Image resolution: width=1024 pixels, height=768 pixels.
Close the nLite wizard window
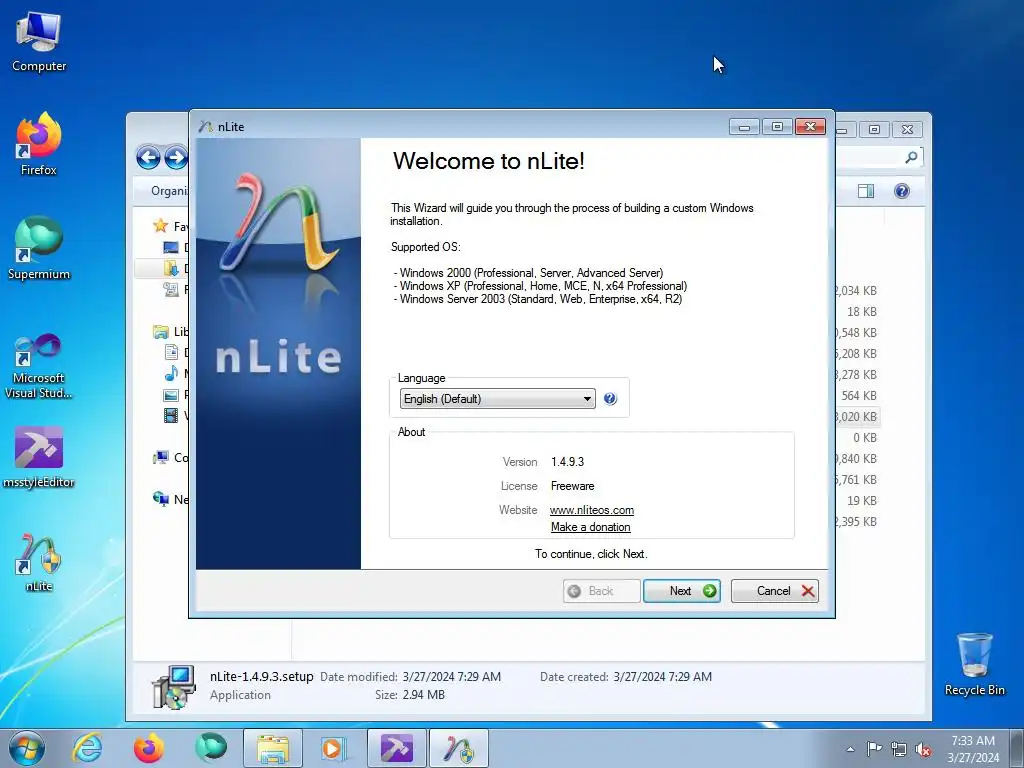(810, 127)
